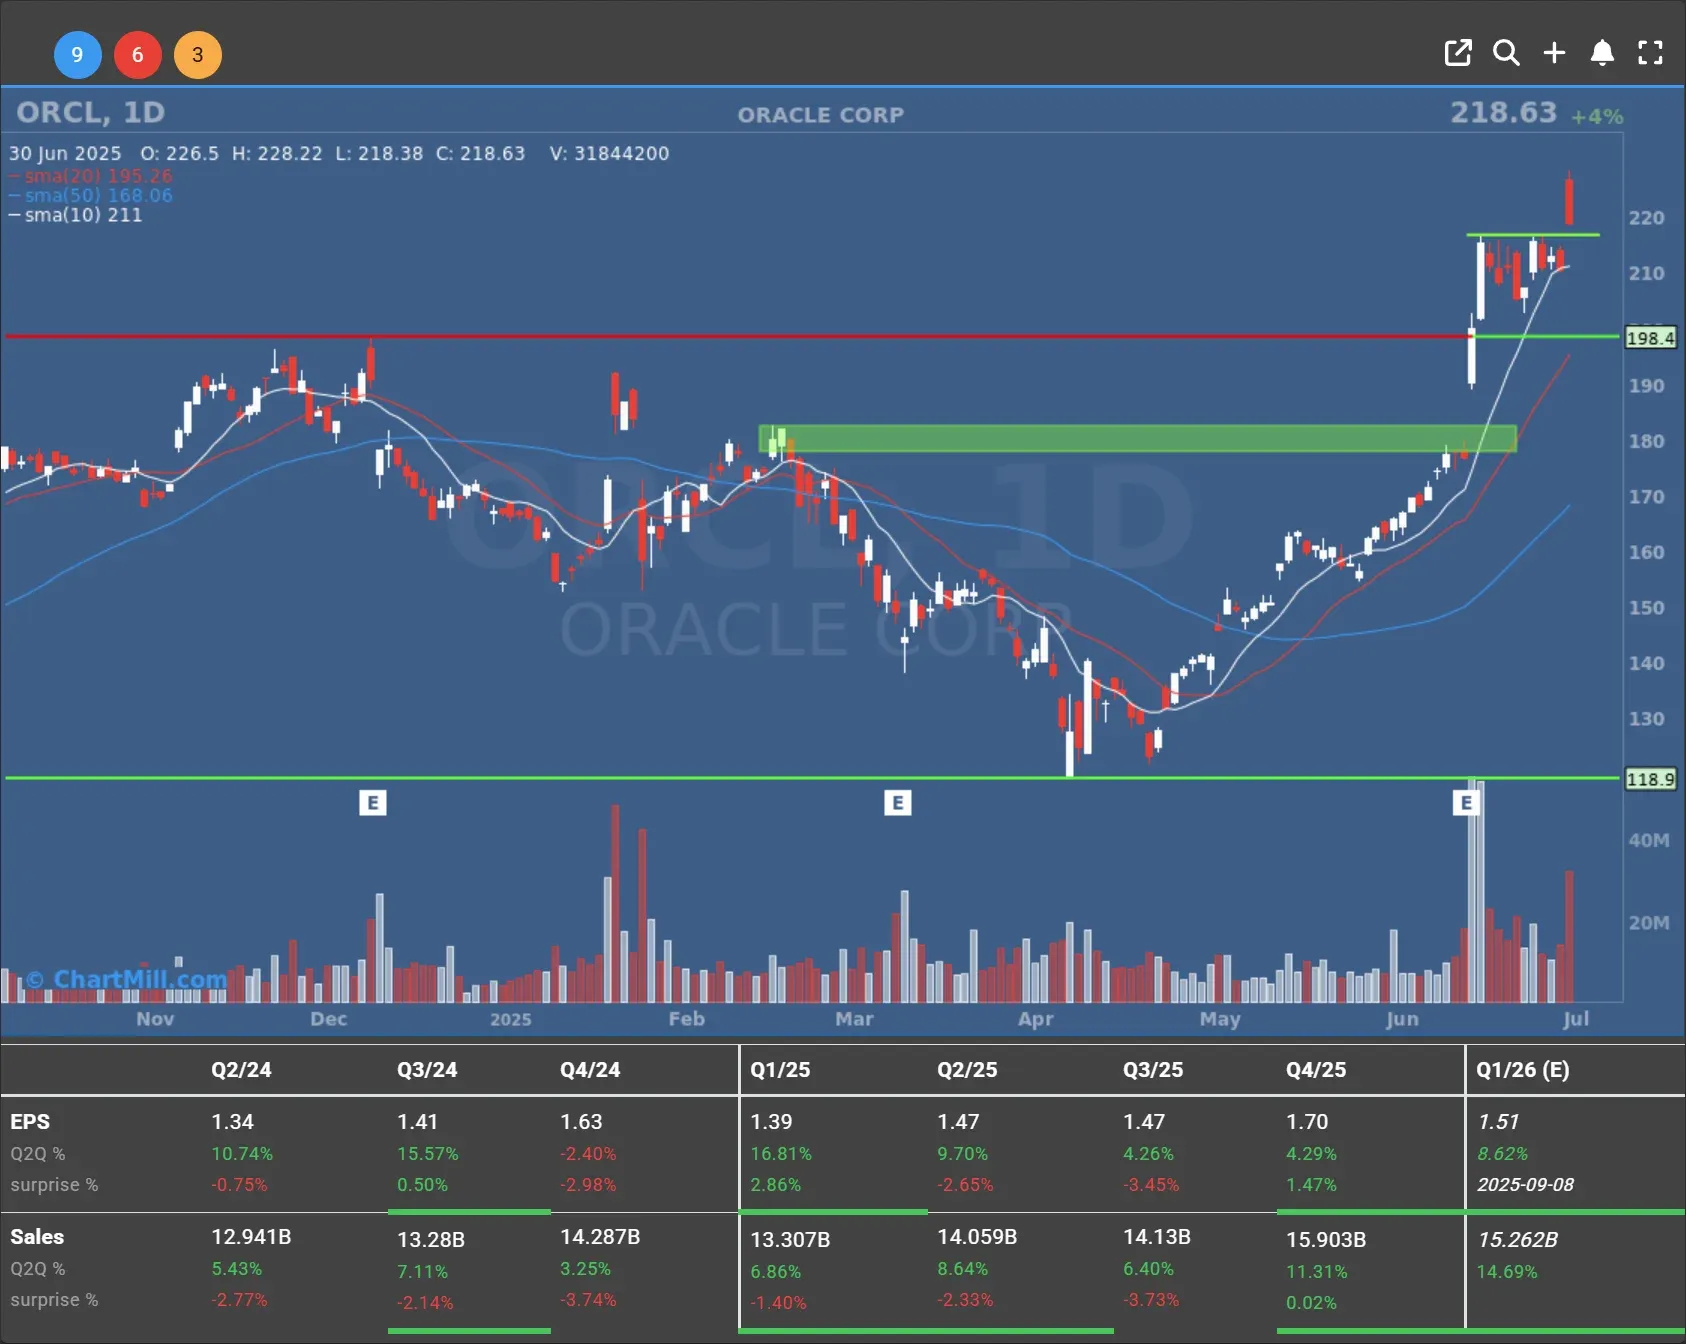Click EPS surprise -3.45%

click(x=1151, y=1185)
